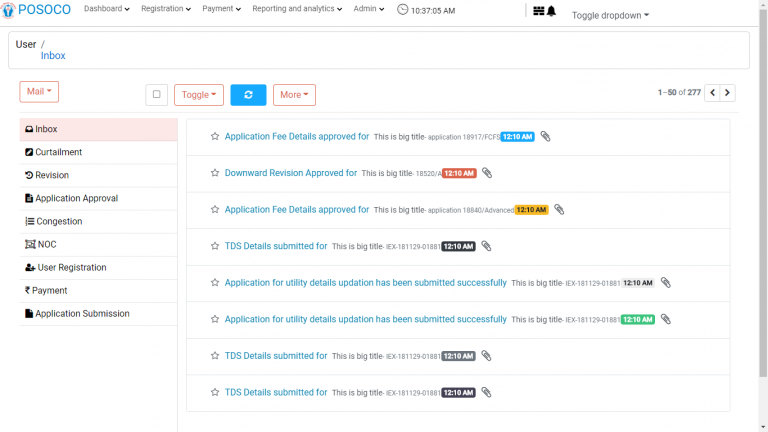Star the Downward Revision Approved mail
Viewport: 768px width, 432px height.
pos(214,173)
